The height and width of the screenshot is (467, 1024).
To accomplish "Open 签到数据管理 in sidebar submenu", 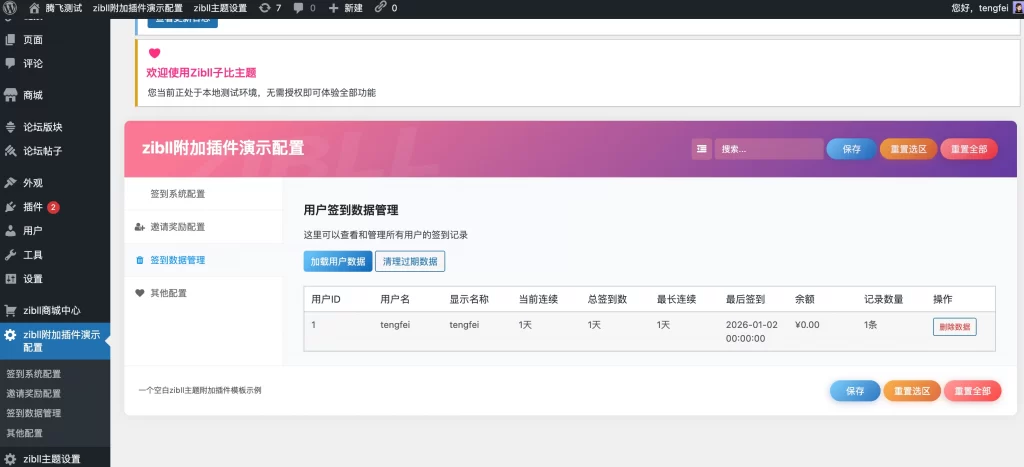I will click(33, 413).
